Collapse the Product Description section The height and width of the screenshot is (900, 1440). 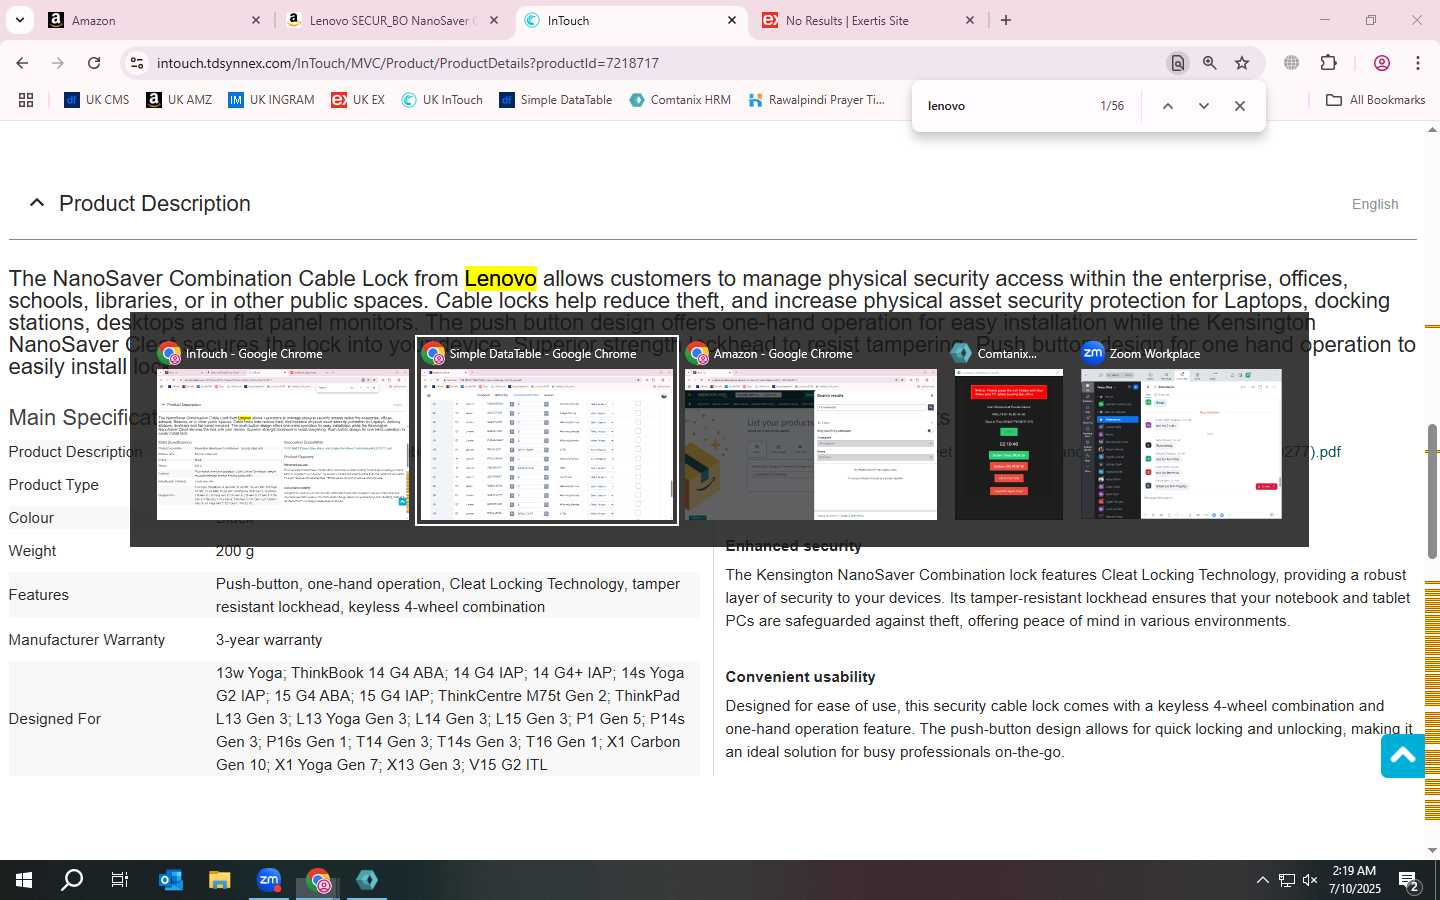37,203
